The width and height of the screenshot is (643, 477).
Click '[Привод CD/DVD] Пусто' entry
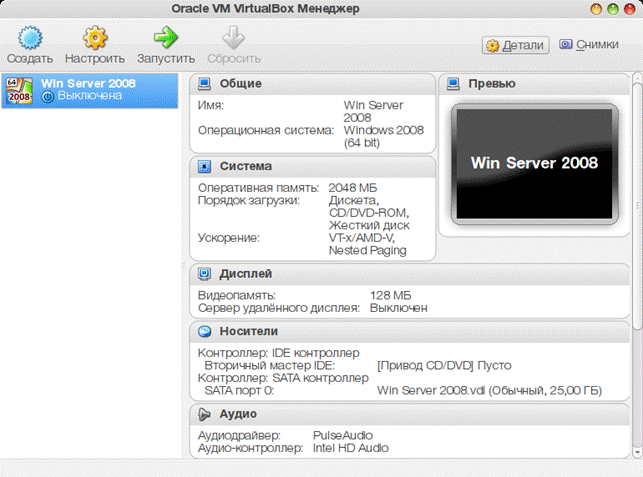pos(444,365)
